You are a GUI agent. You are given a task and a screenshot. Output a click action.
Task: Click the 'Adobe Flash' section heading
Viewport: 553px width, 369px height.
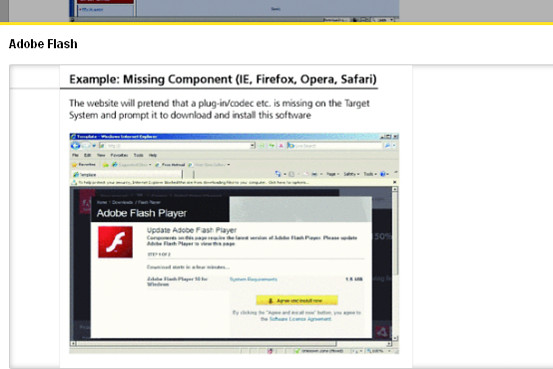tap(43, 44)
